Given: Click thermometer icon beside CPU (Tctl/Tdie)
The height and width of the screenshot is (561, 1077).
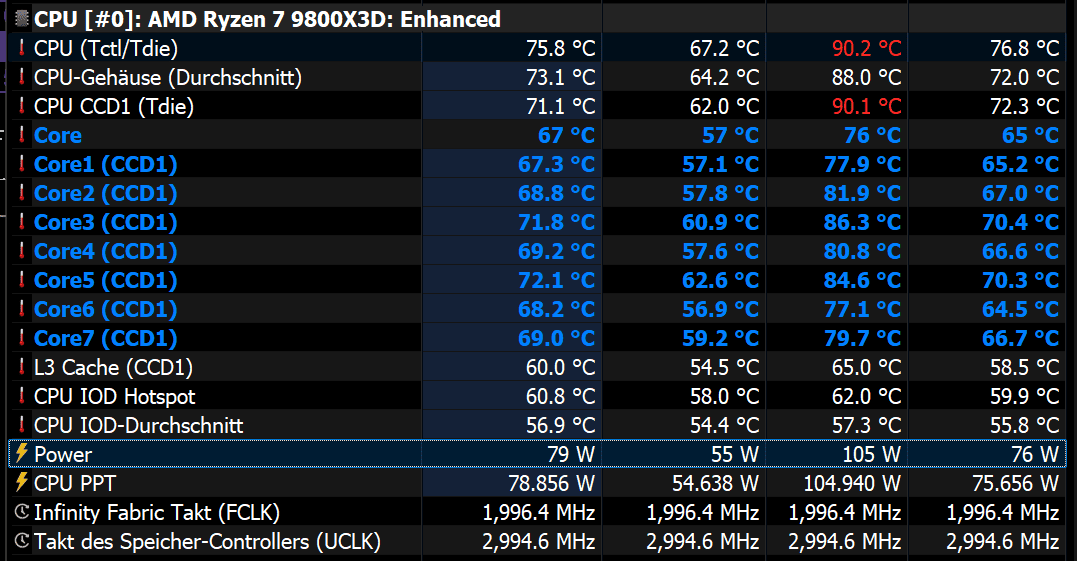Looking at the screenshot, I should click(x=22, y=48).
